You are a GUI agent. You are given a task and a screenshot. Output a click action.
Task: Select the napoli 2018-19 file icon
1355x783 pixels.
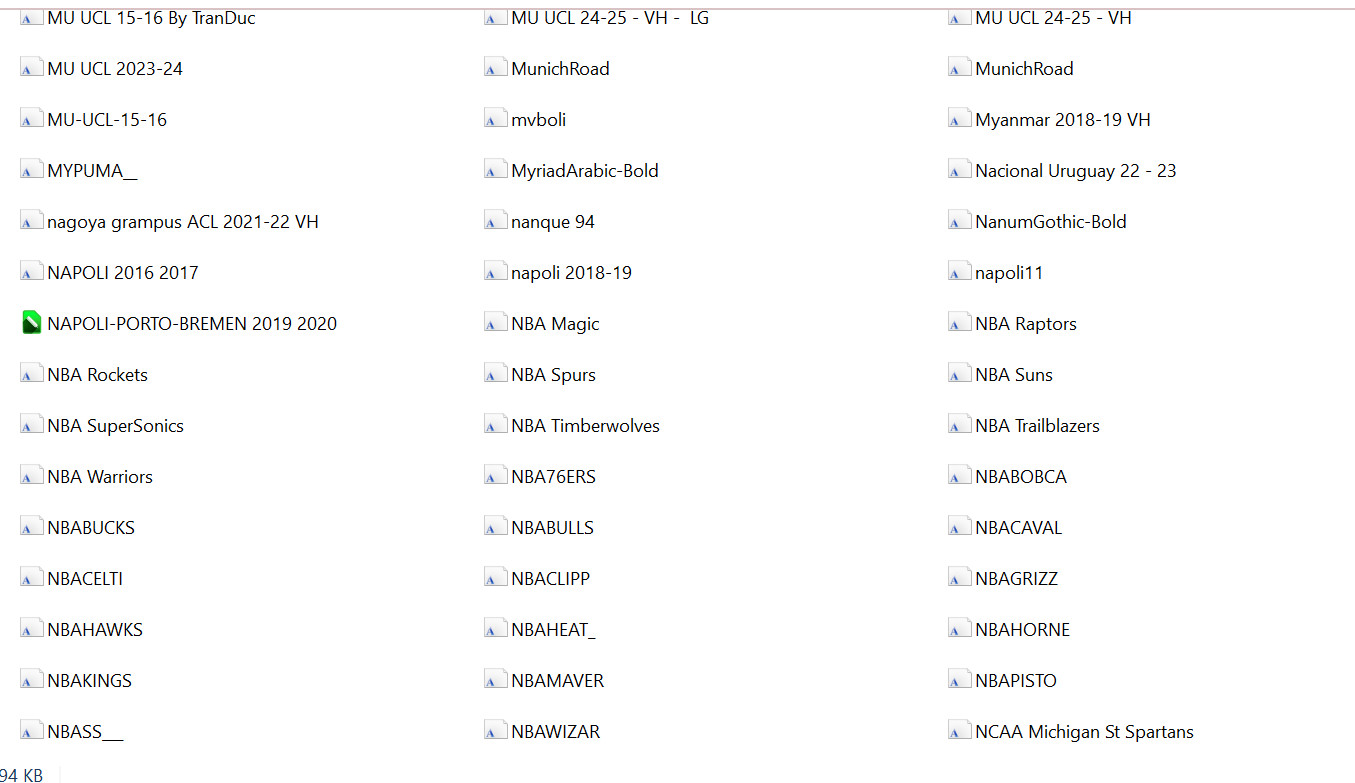495,272
